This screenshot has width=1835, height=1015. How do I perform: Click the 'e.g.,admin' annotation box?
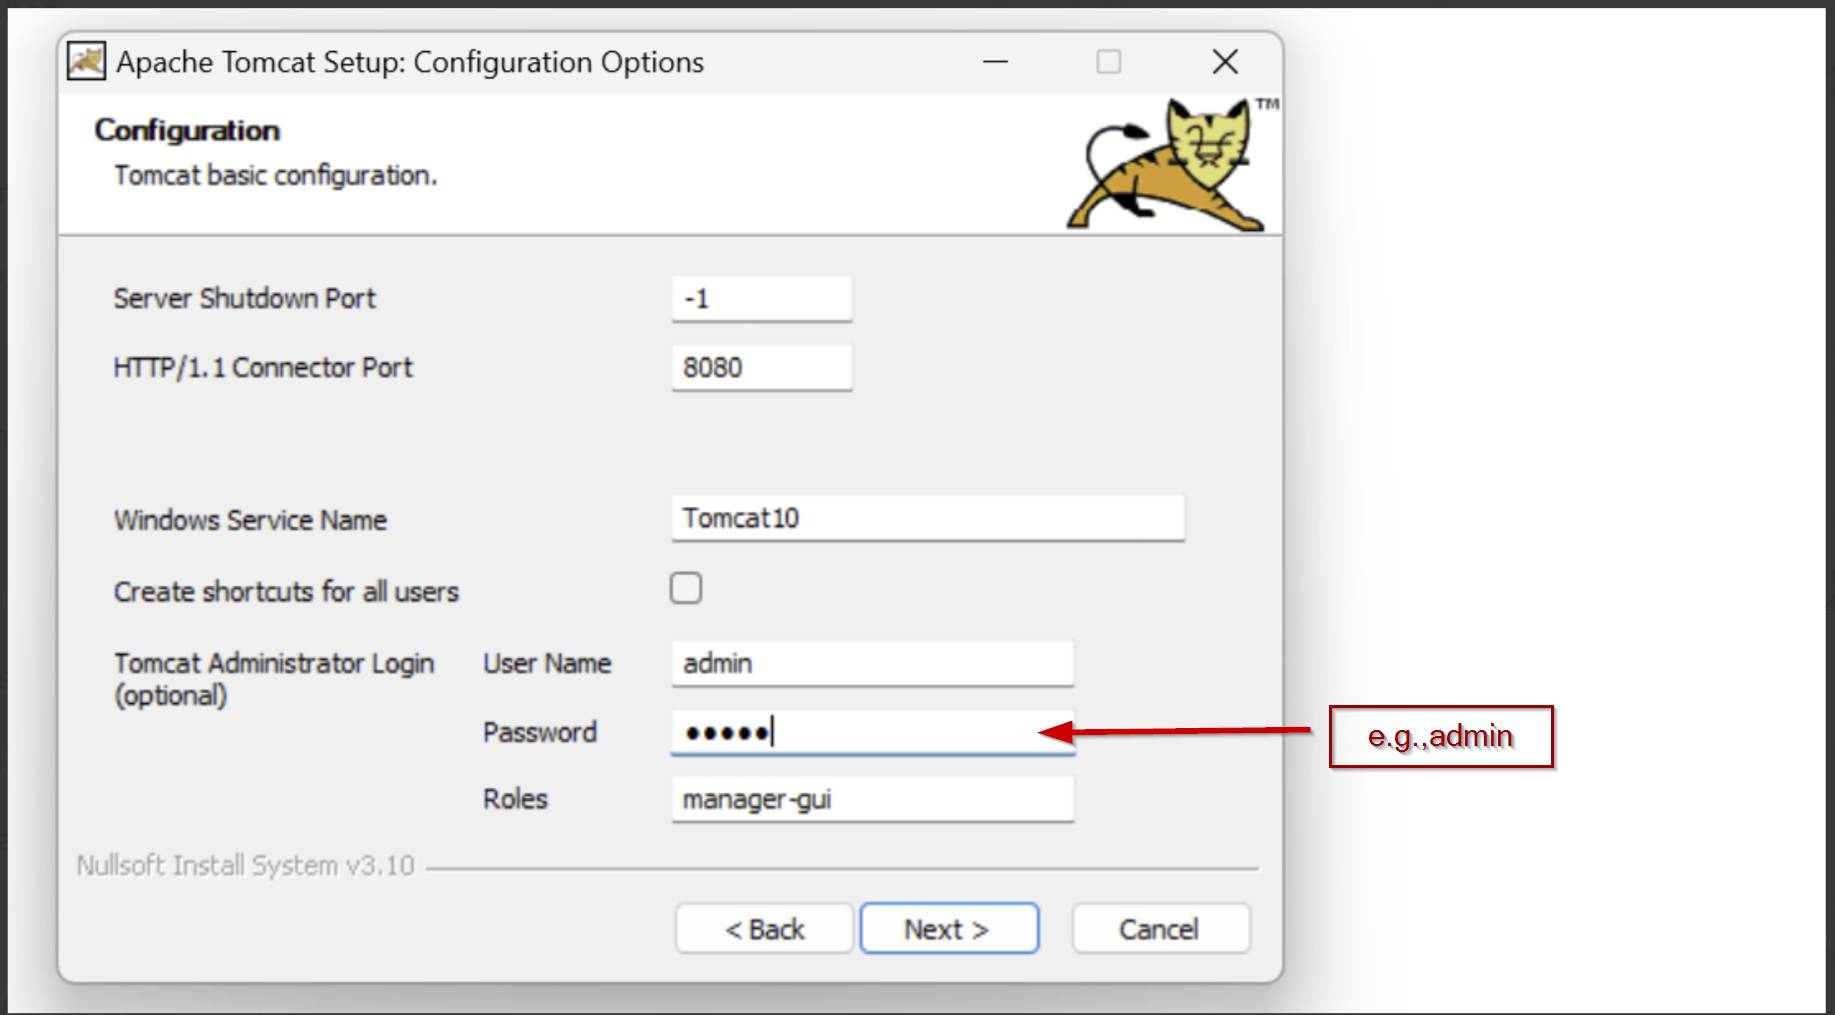click(1439, 736)
